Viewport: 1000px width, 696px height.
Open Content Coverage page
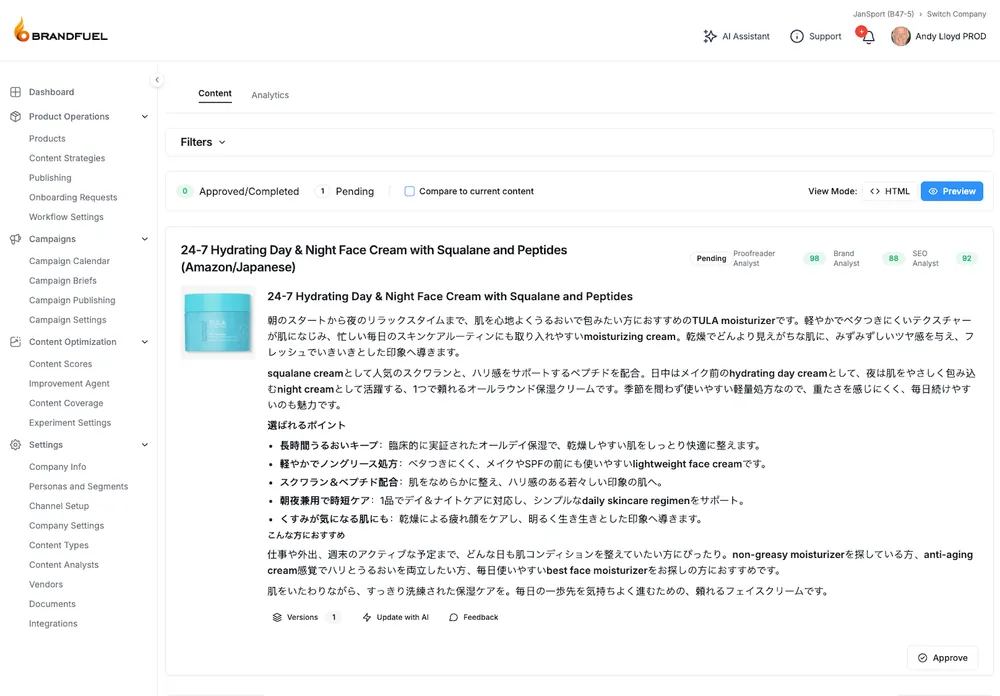(x=66, y=403)
